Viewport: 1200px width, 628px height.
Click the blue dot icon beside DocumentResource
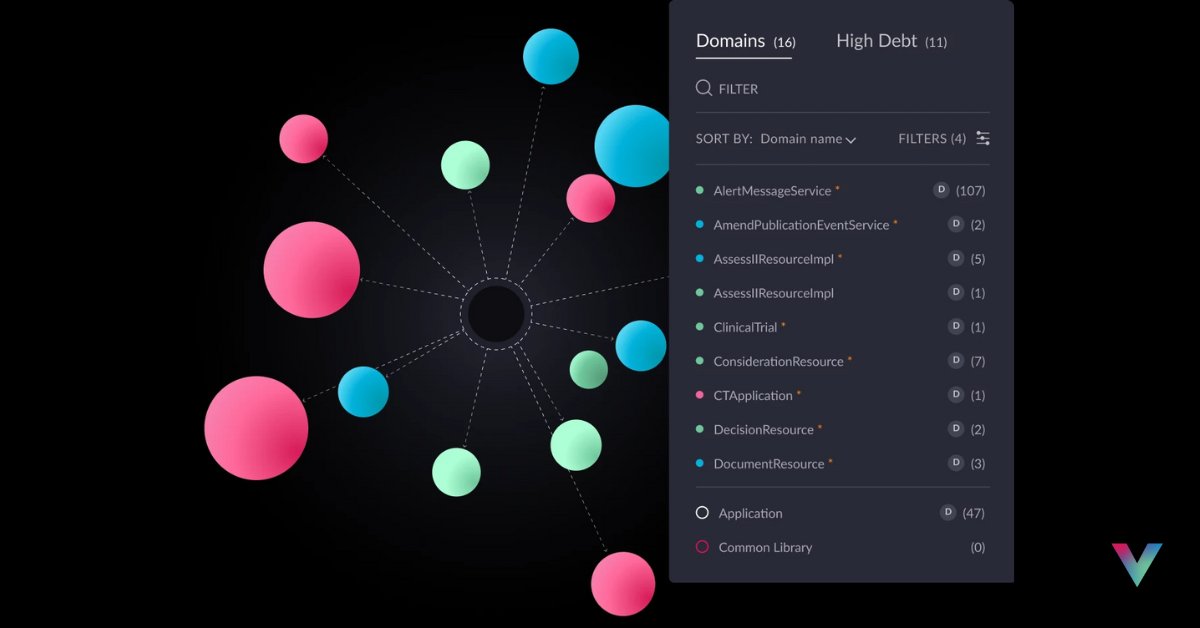tap(702, 463)
